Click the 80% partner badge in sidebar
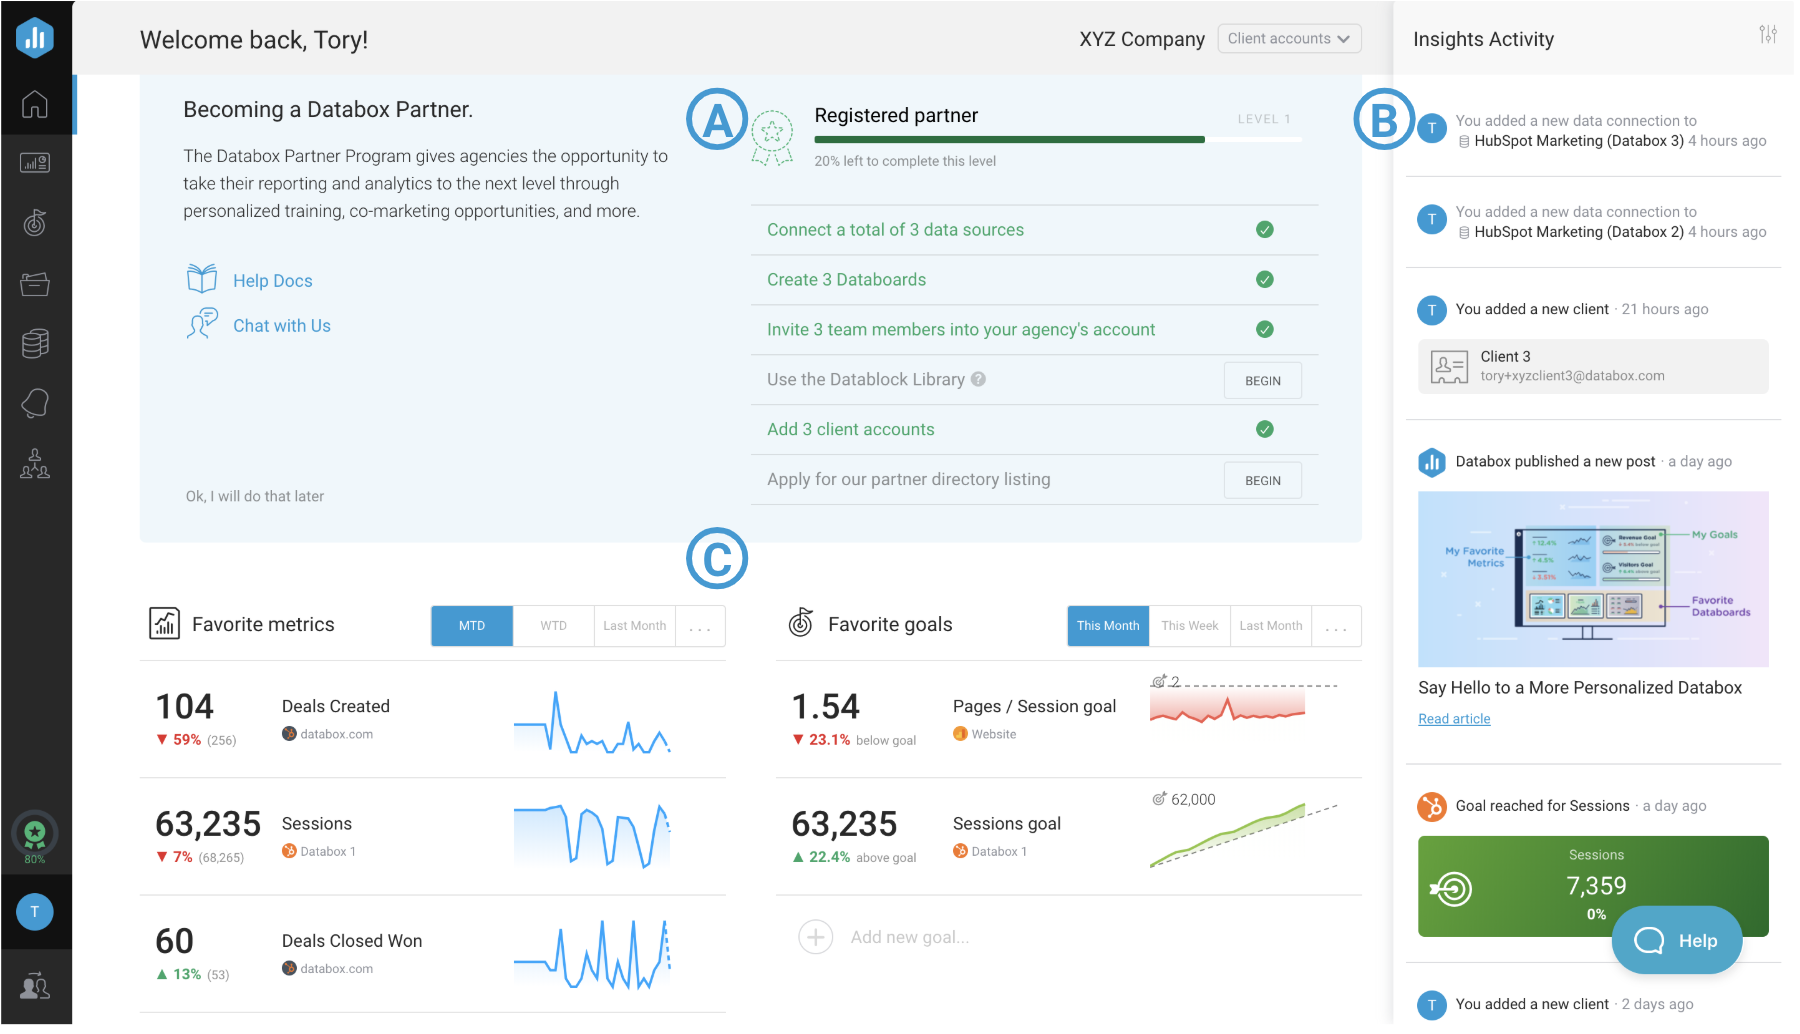The width and height of the screenshot is (1800, 1034). 35,836
